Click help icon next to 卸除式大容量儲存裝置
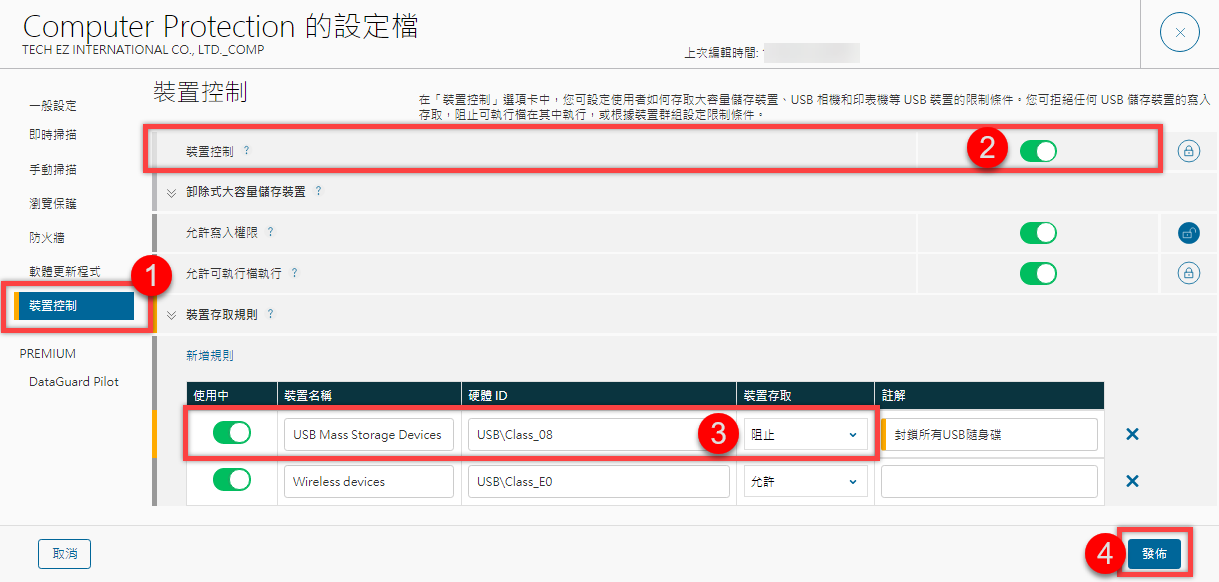 pos(318,191)
